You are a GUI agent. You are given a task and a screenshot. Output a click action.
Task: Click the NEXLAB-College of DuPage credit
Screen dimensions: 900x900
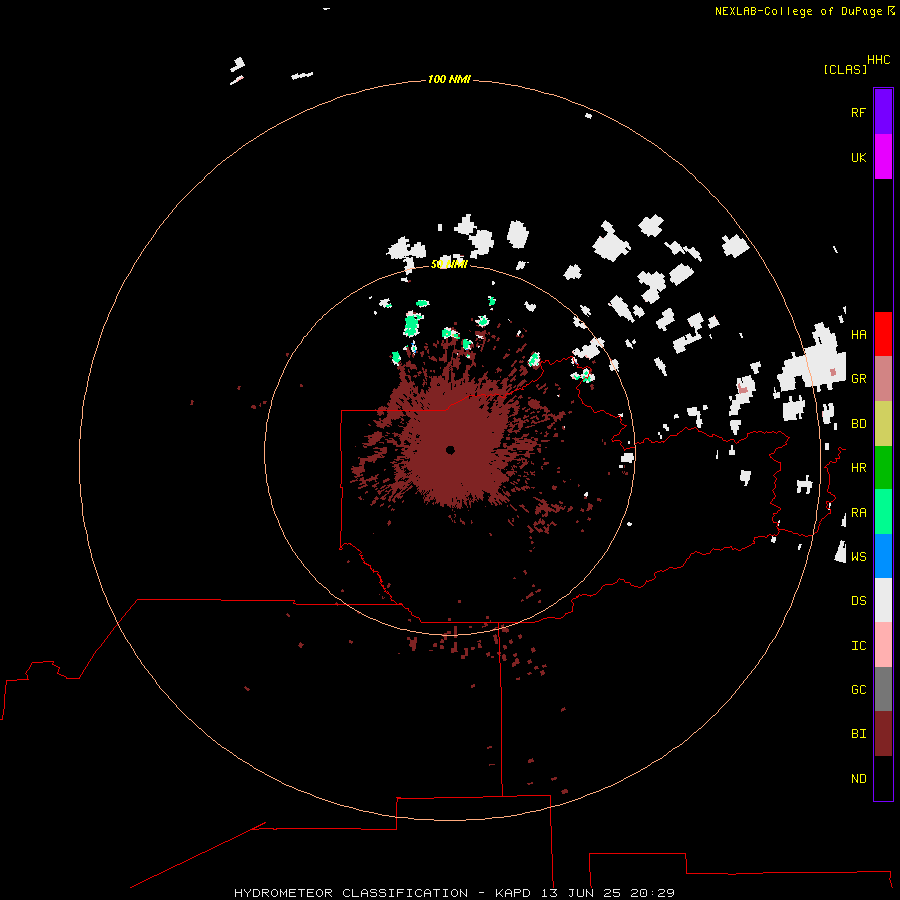(798, 11)
